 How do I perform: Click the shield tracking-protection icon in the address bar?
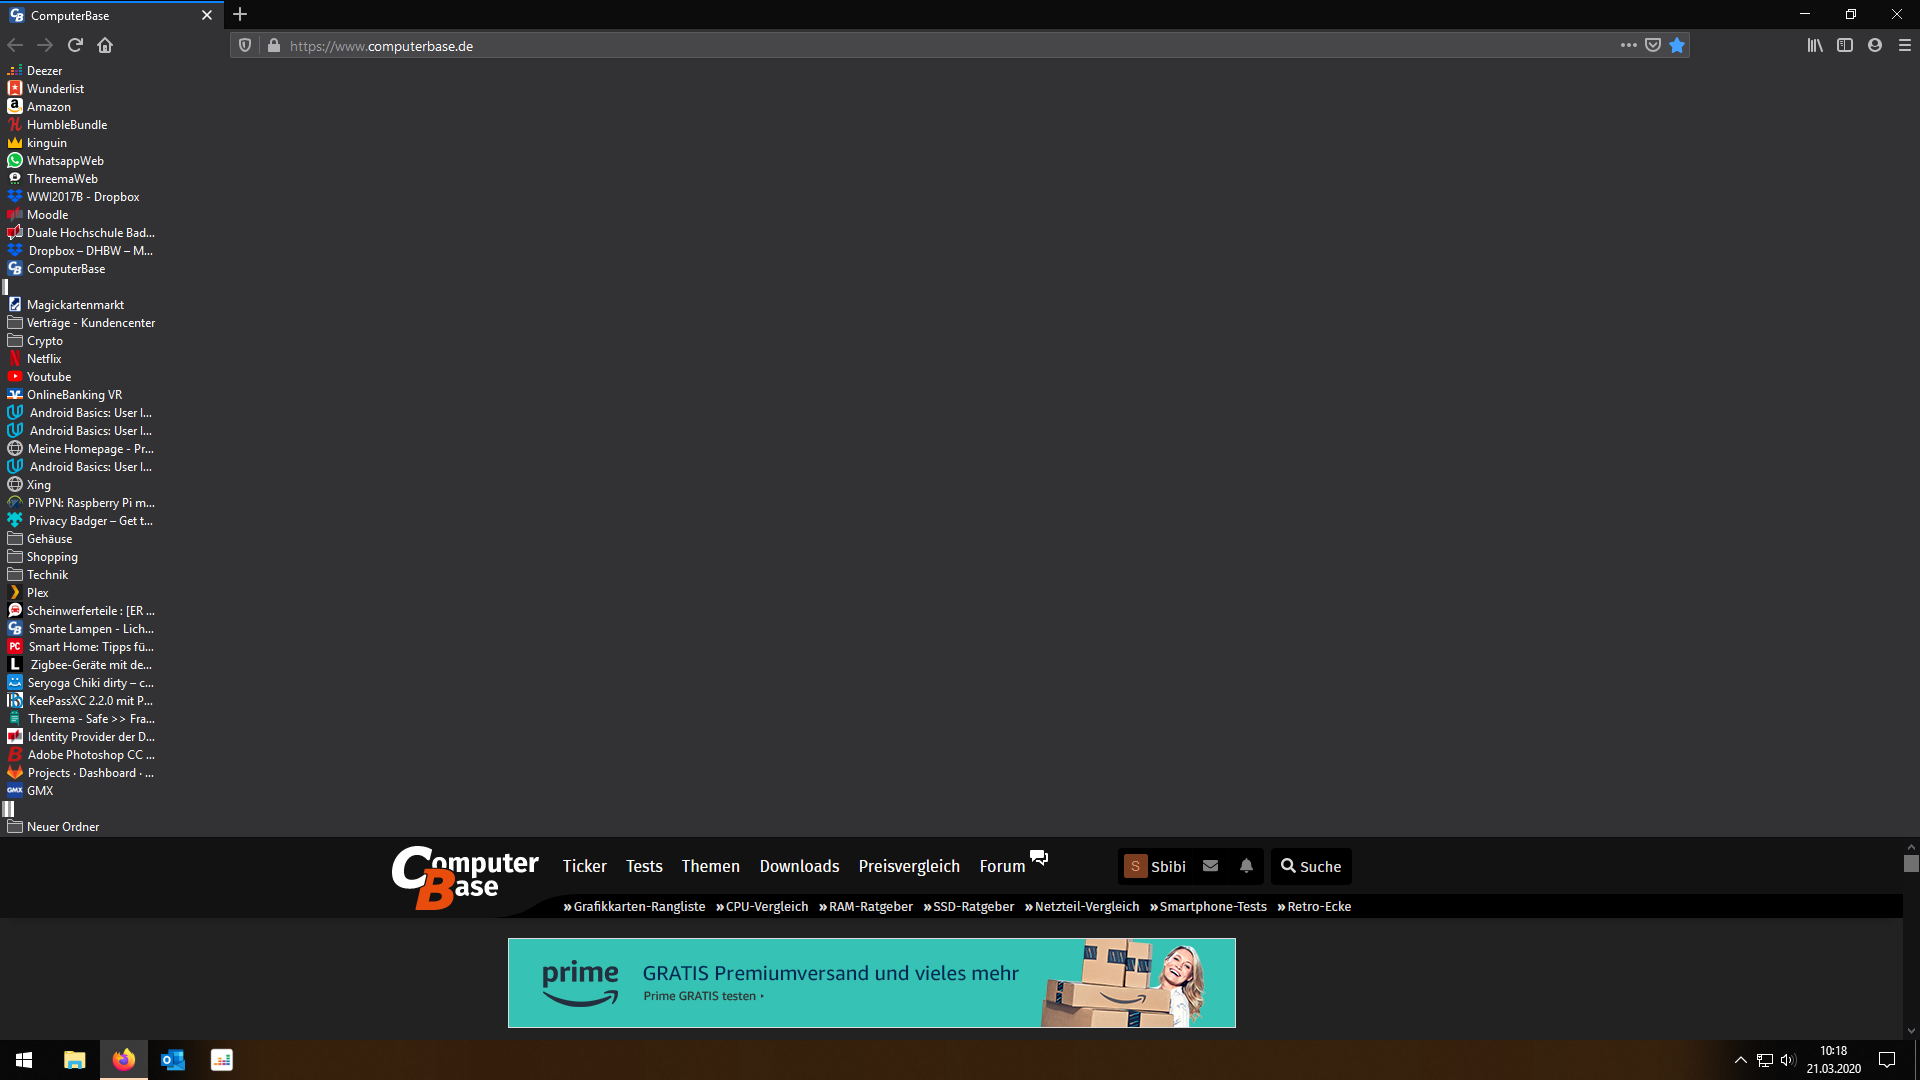(x=245, y=45)
